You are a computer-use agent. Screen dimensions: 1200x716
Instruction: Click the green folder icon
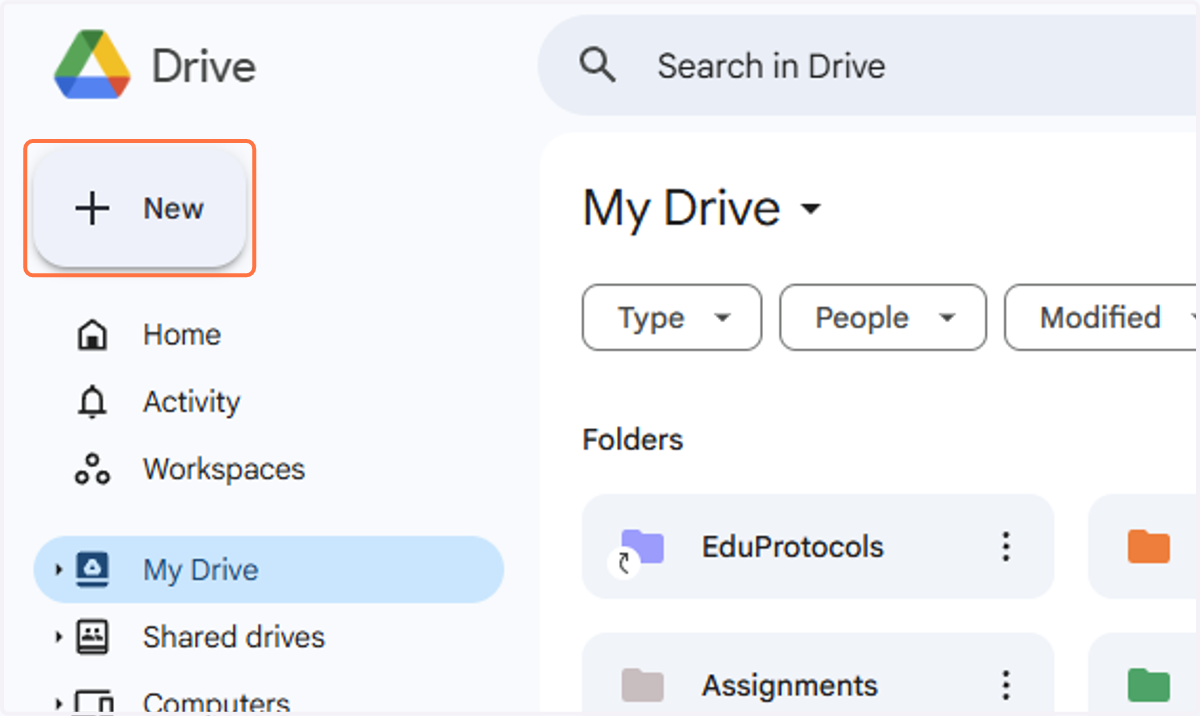pos(1149,685)
